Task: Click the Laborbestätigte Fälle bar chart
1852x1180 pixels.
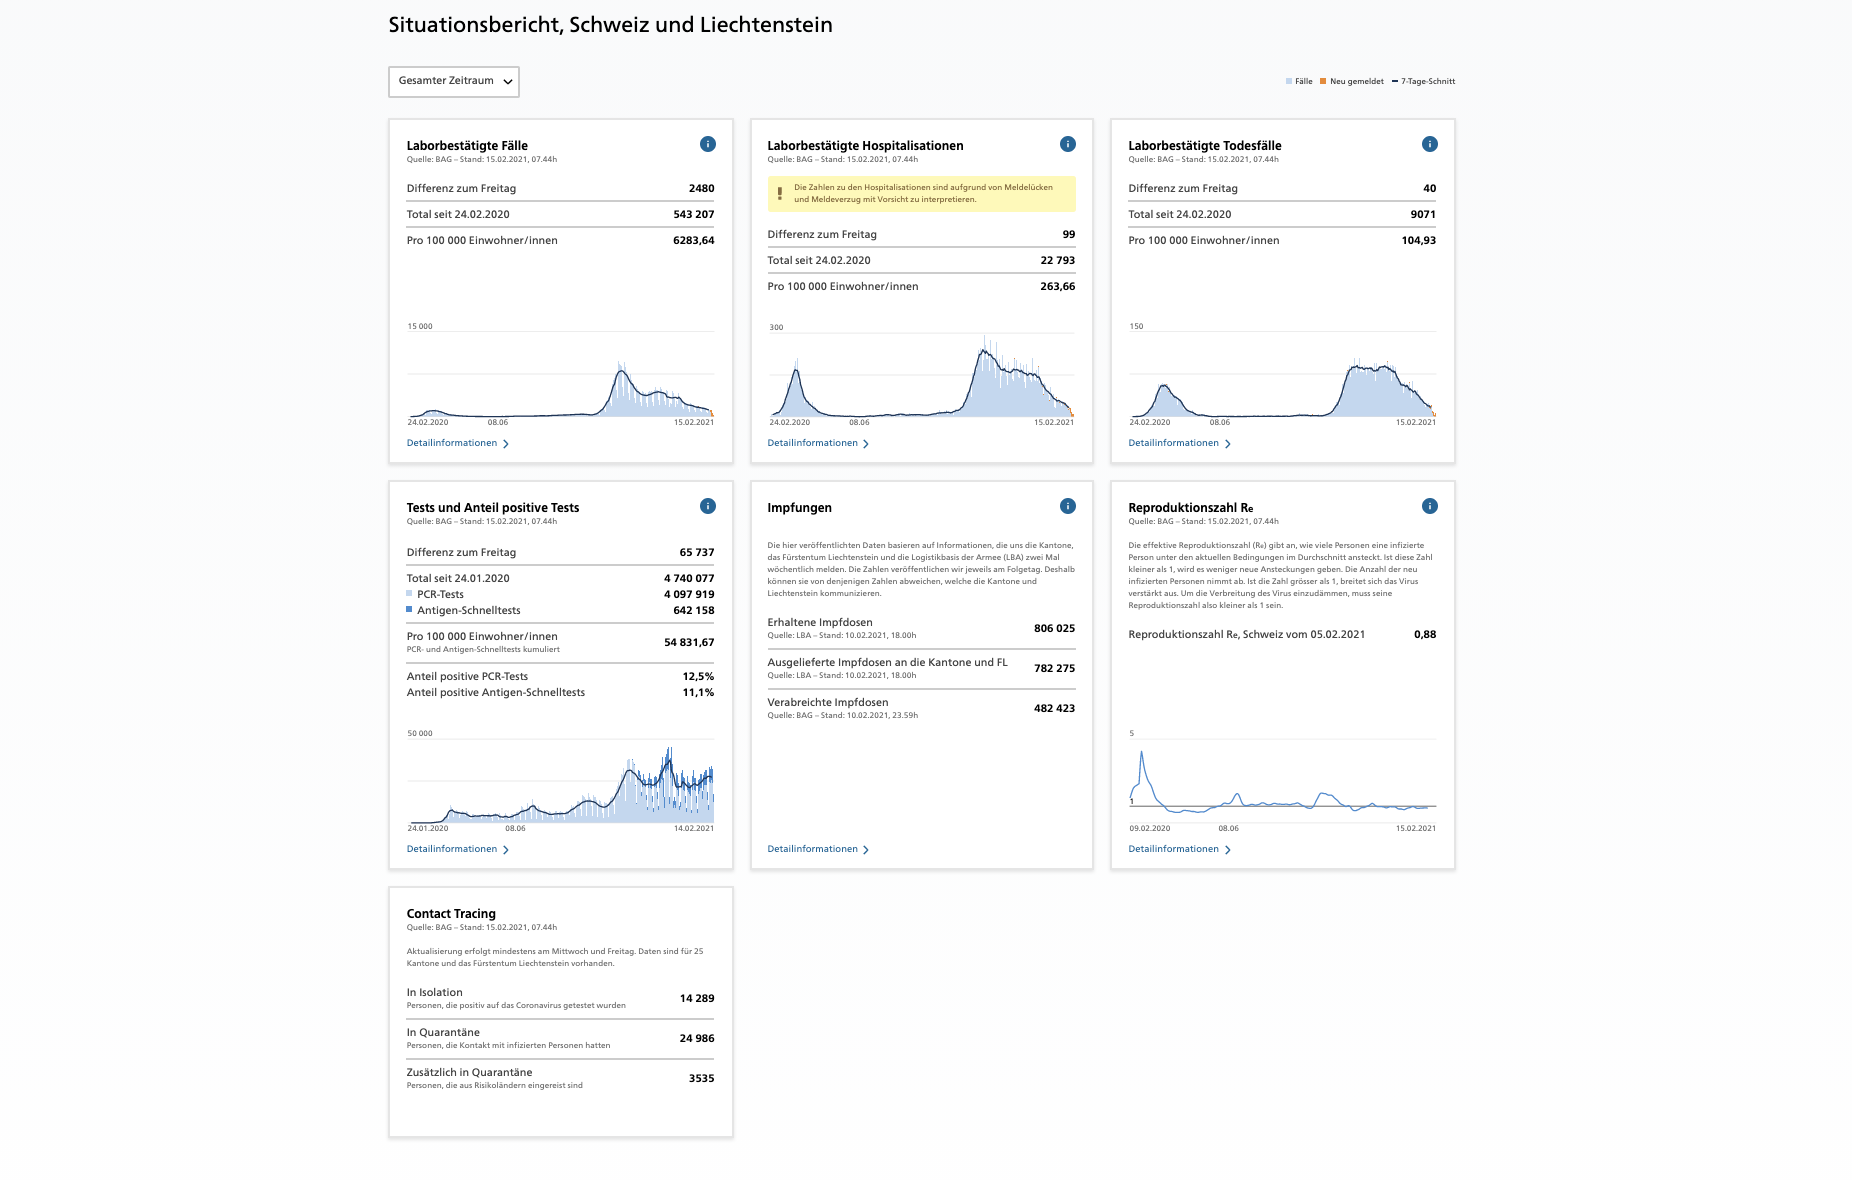Action: [x=561, y=372]
